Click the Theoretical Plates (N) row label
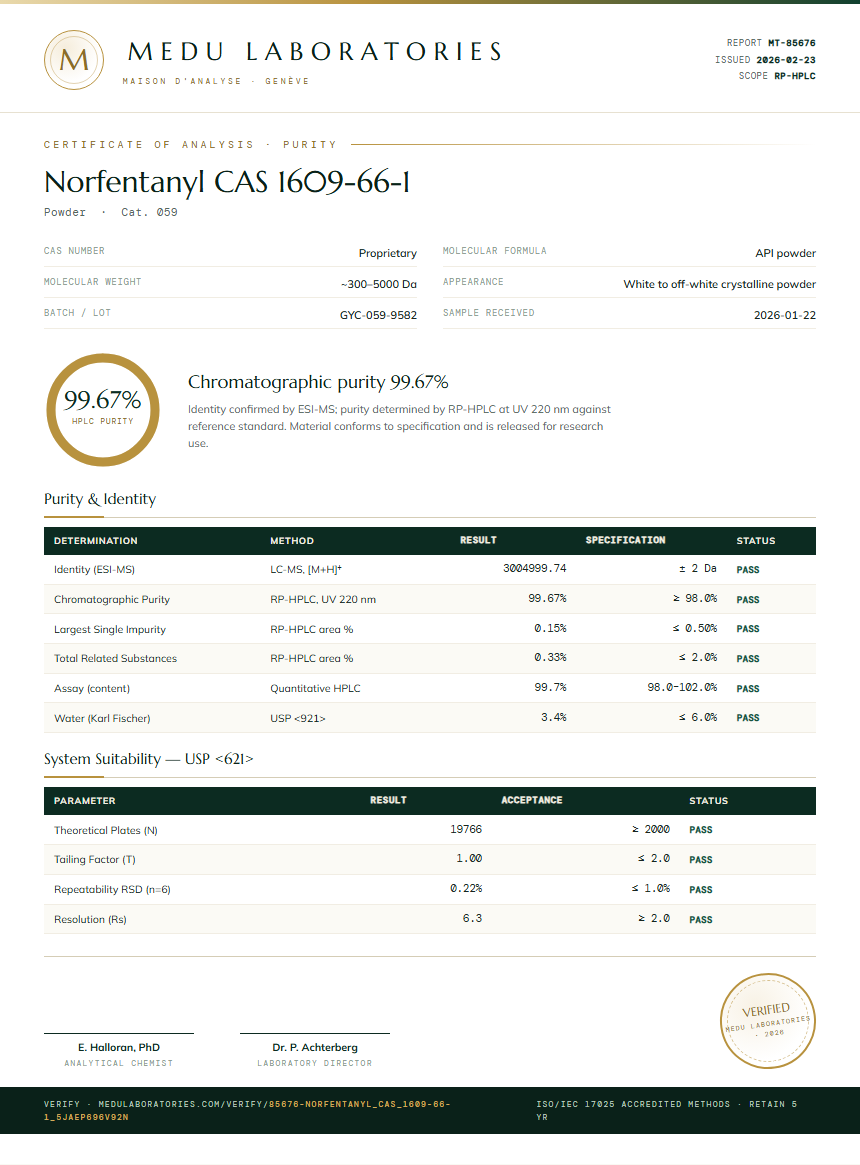The width and height of the screenshot is (860, 1165). pyautogui.click(x=106, y=831)
